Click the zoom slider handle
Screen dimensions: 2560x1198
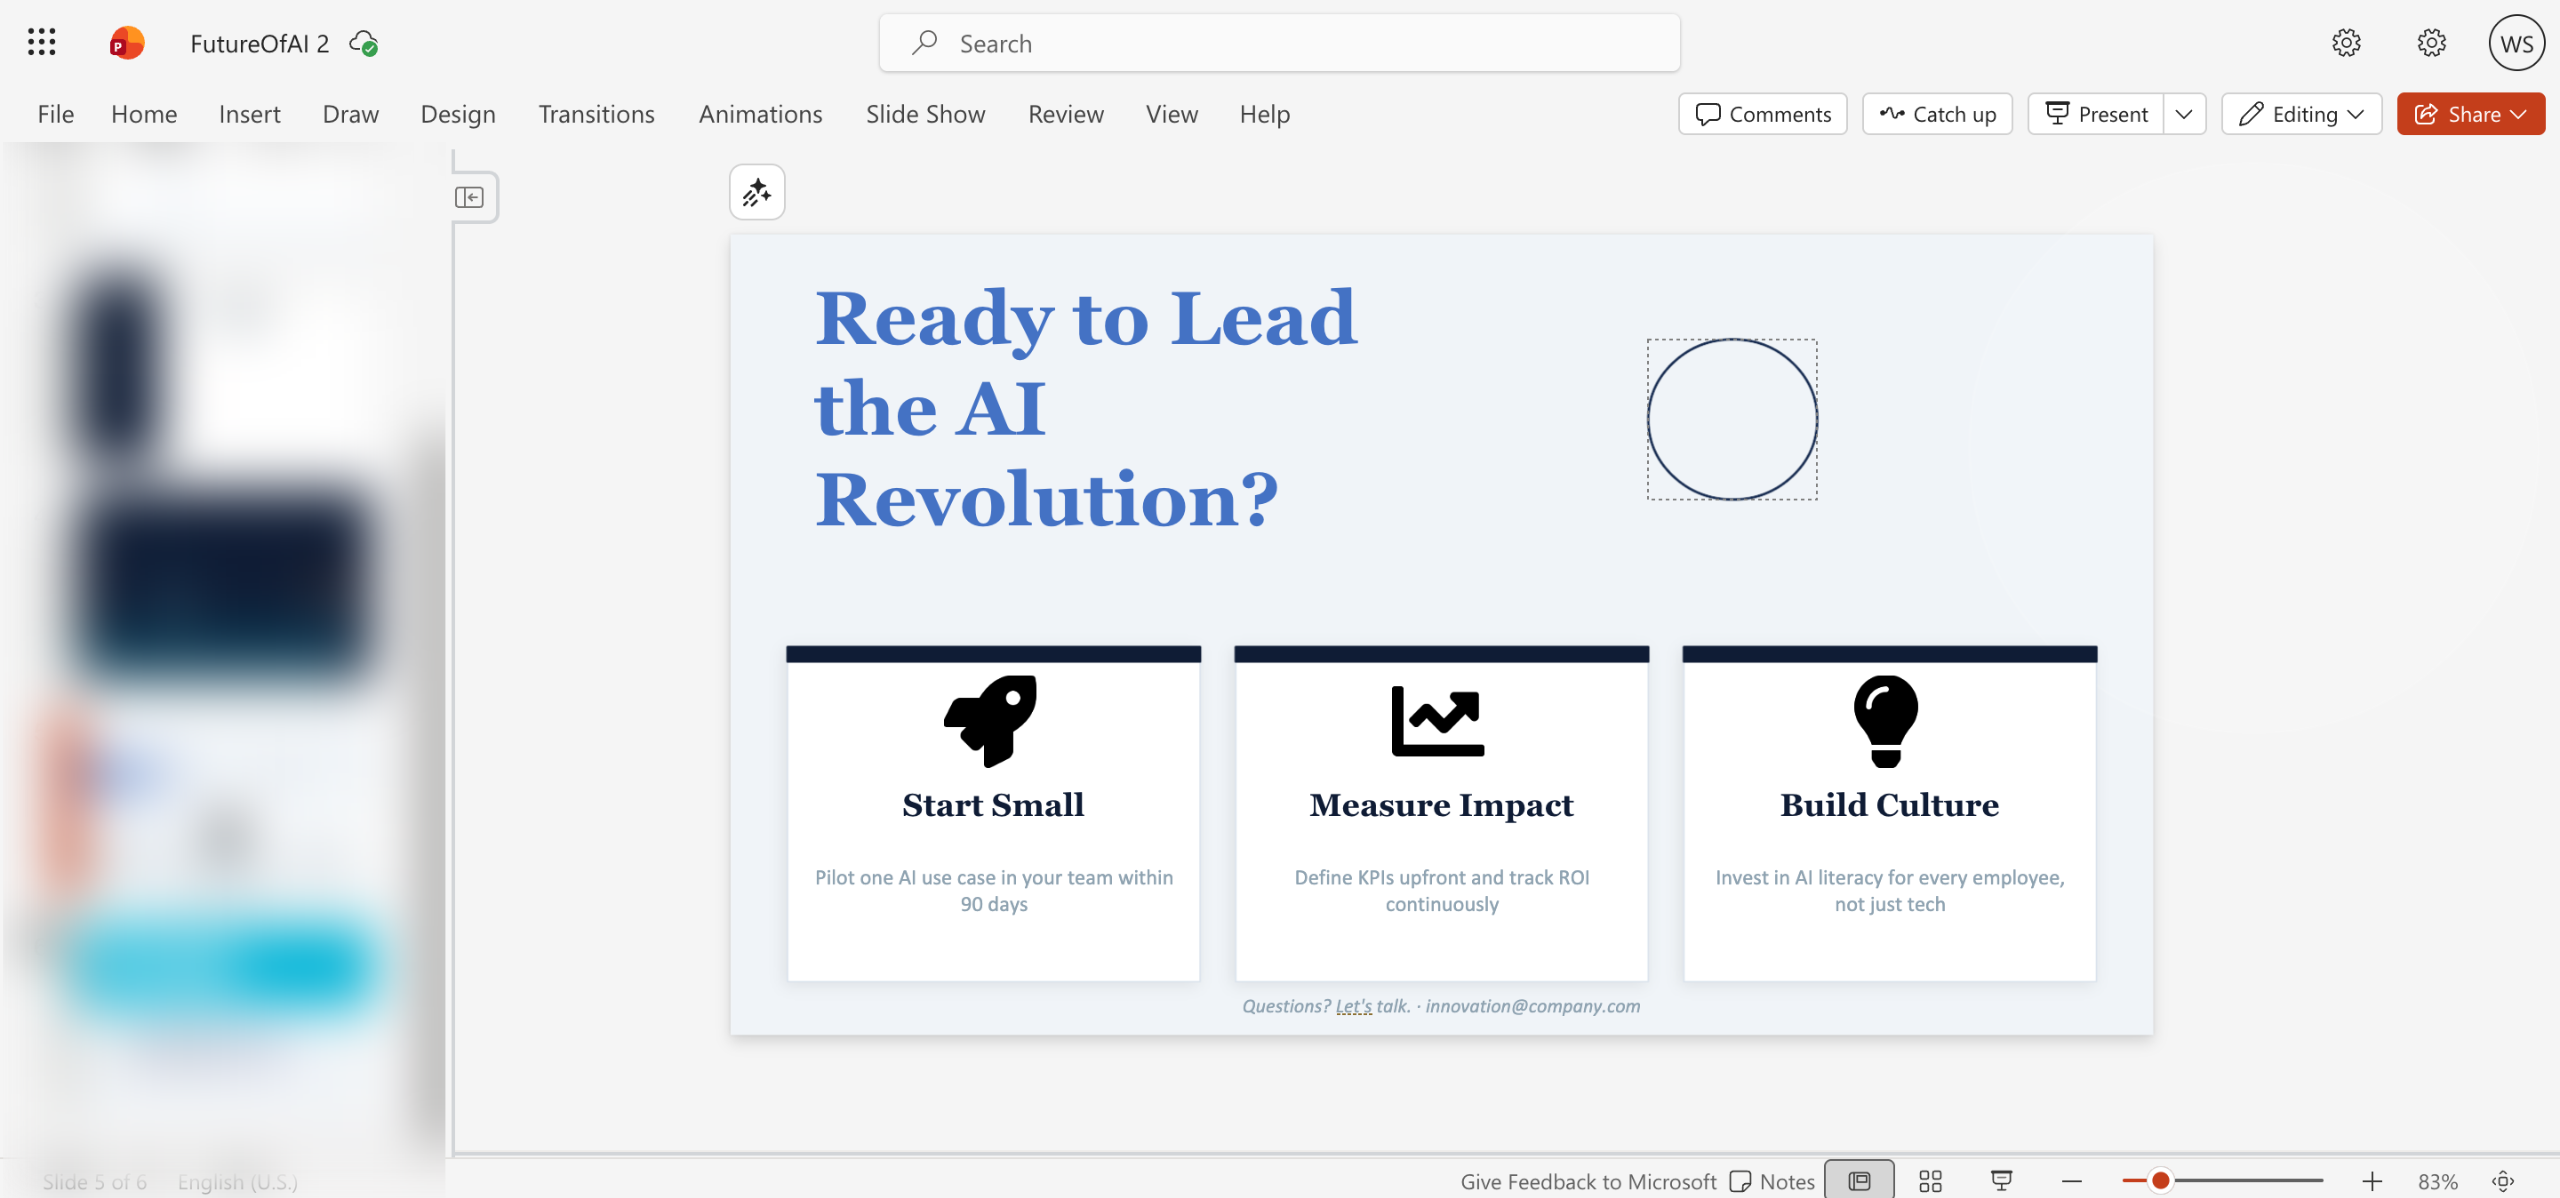(2161, 1181)
